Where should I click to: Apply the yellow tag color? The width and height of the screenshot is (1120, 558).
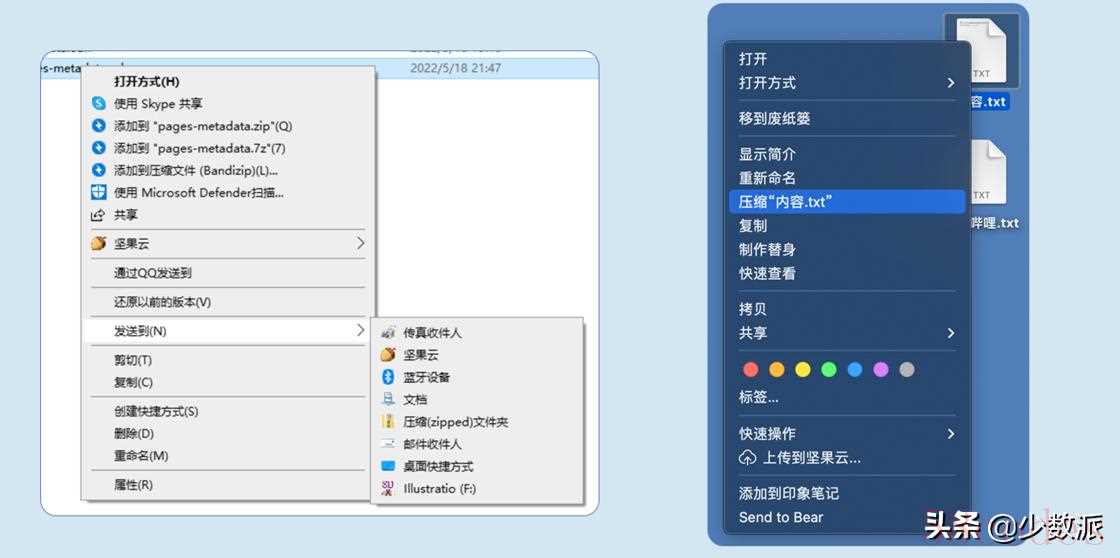(803, 369)
